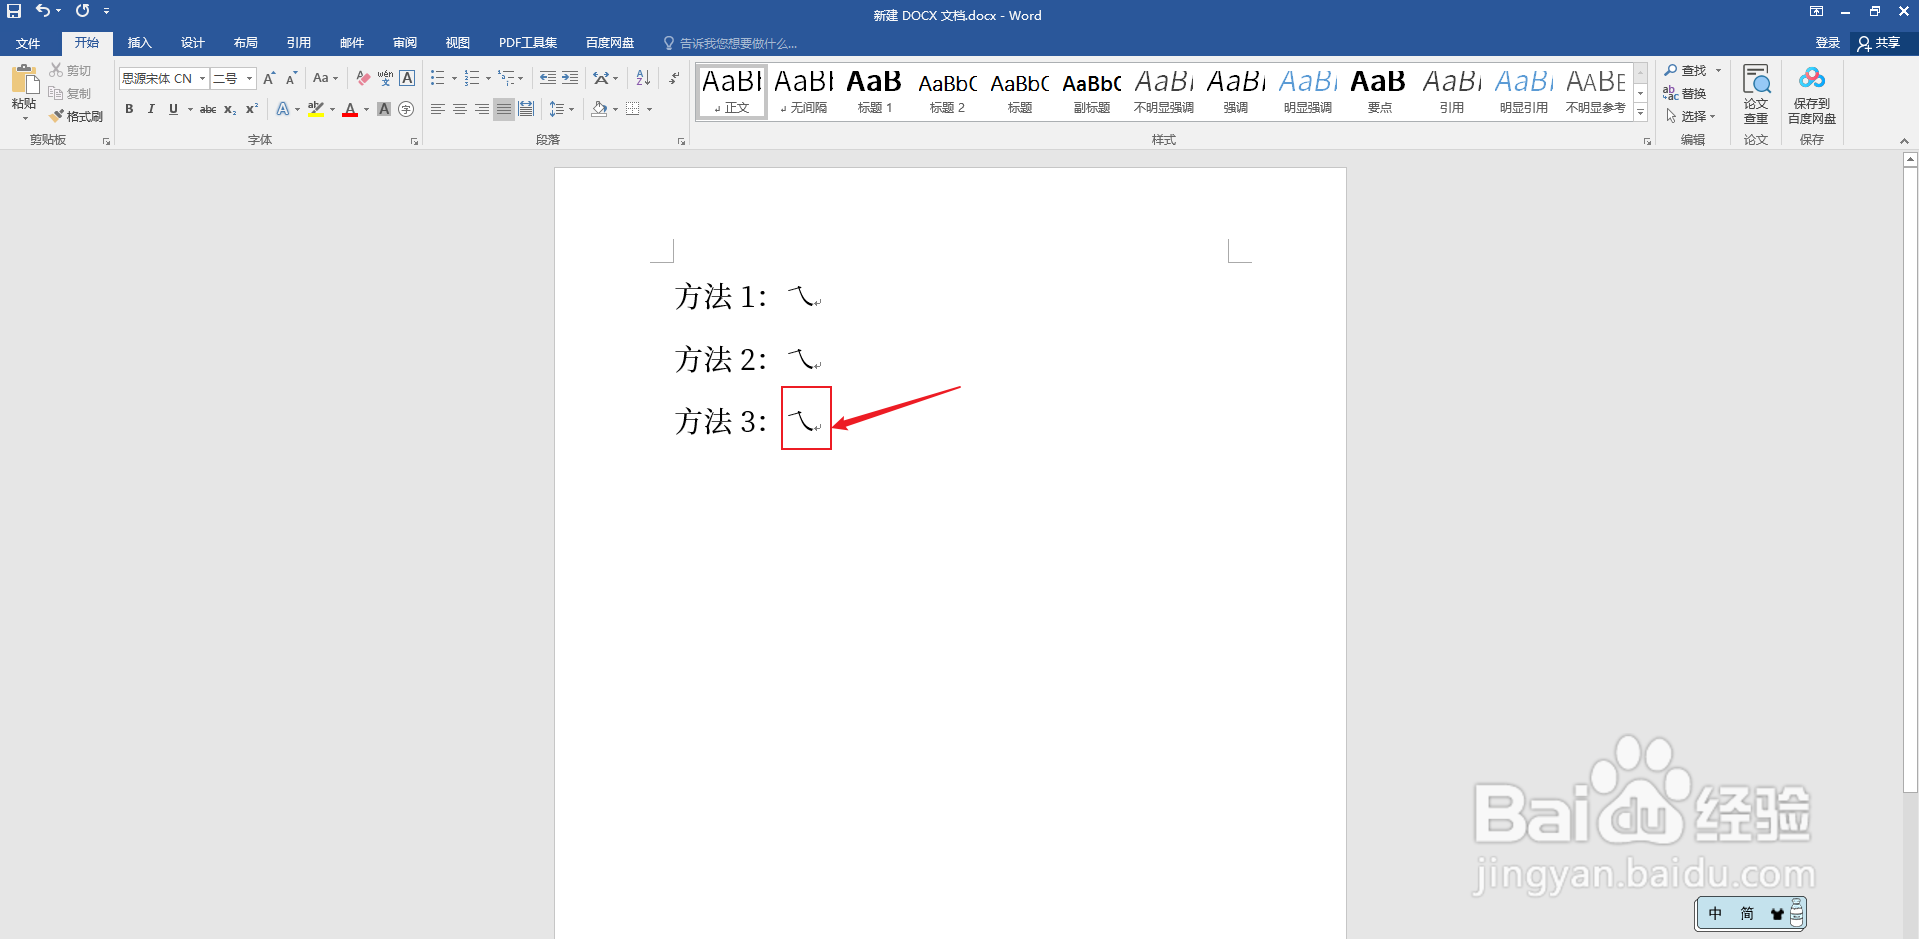1919x939 pixels.
Task: Copy the selection (复制)
Action: [71, 93]
